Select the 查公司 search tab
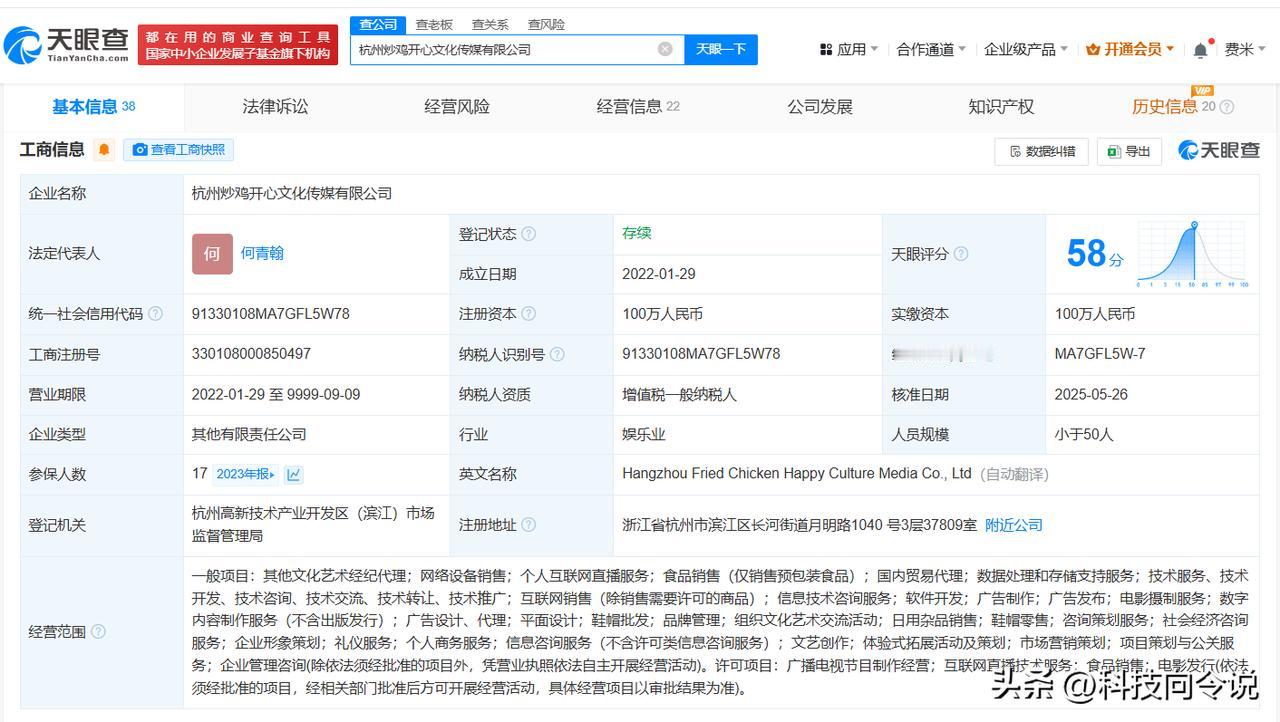Screen dimensions: 1280x722 (378, 25)
